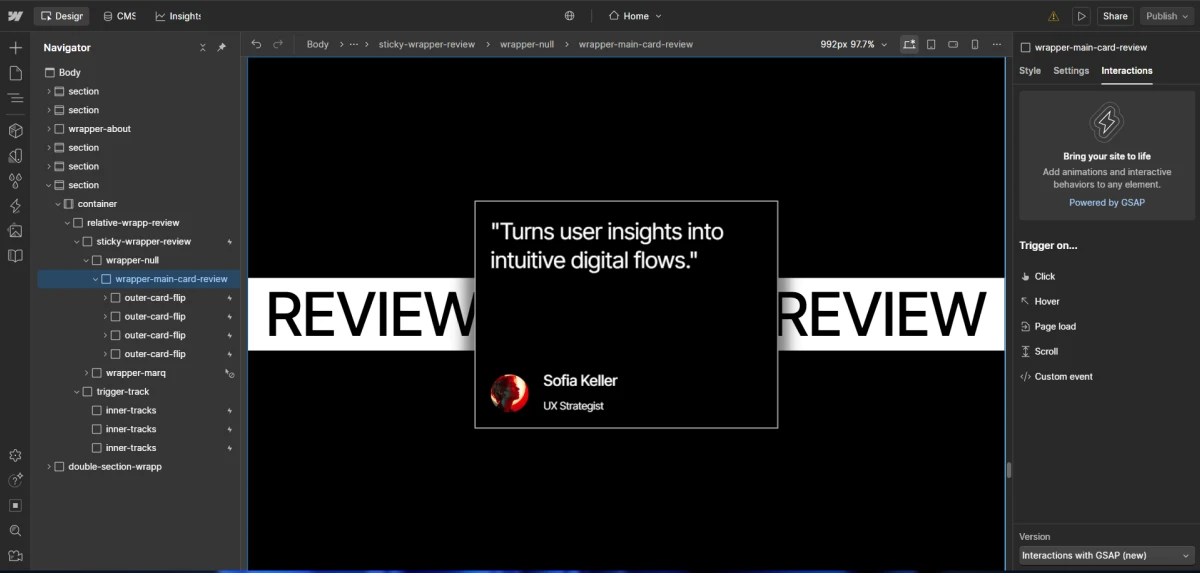Open the AI help question icon
The image size is (1200, 573).
15,480
